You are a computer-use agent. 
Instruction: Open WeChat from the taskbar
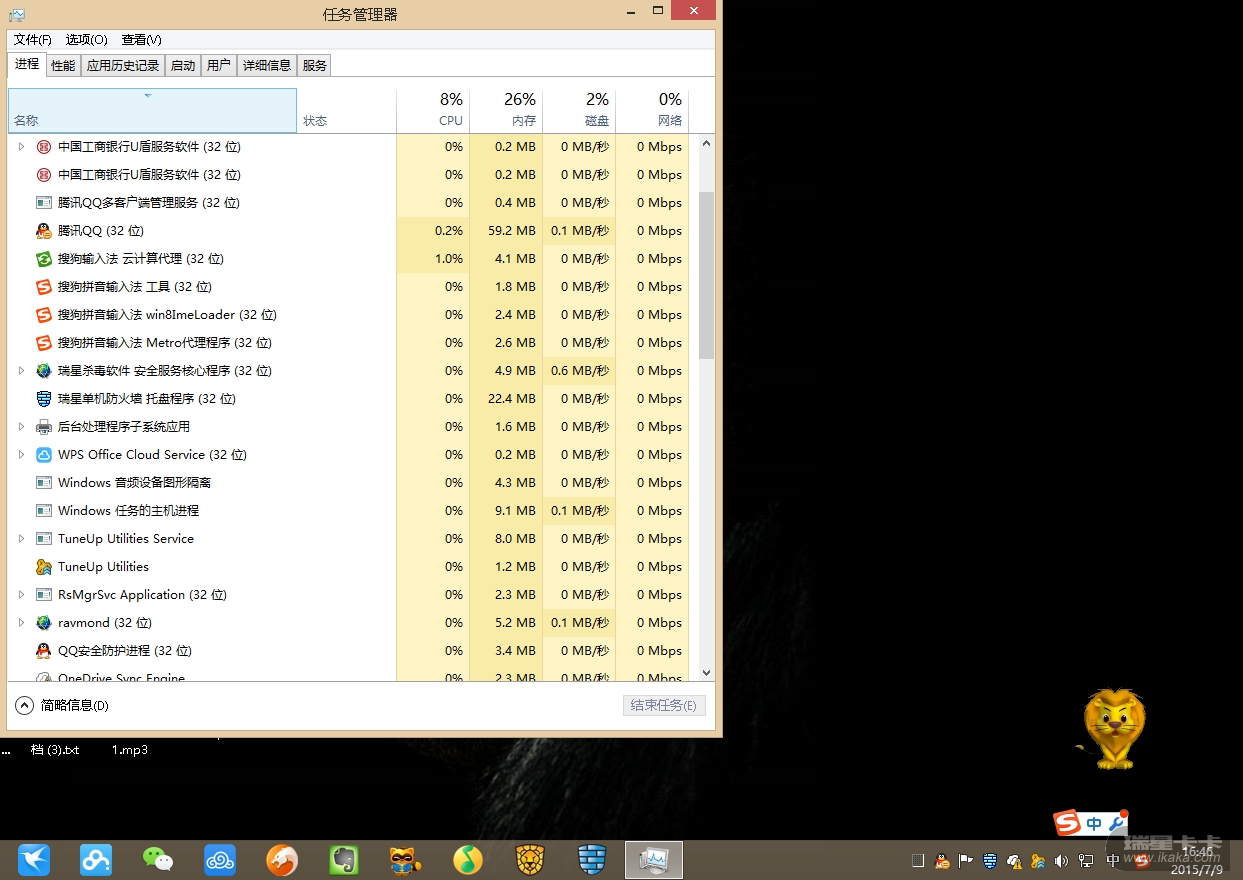[x=157, y=859]
